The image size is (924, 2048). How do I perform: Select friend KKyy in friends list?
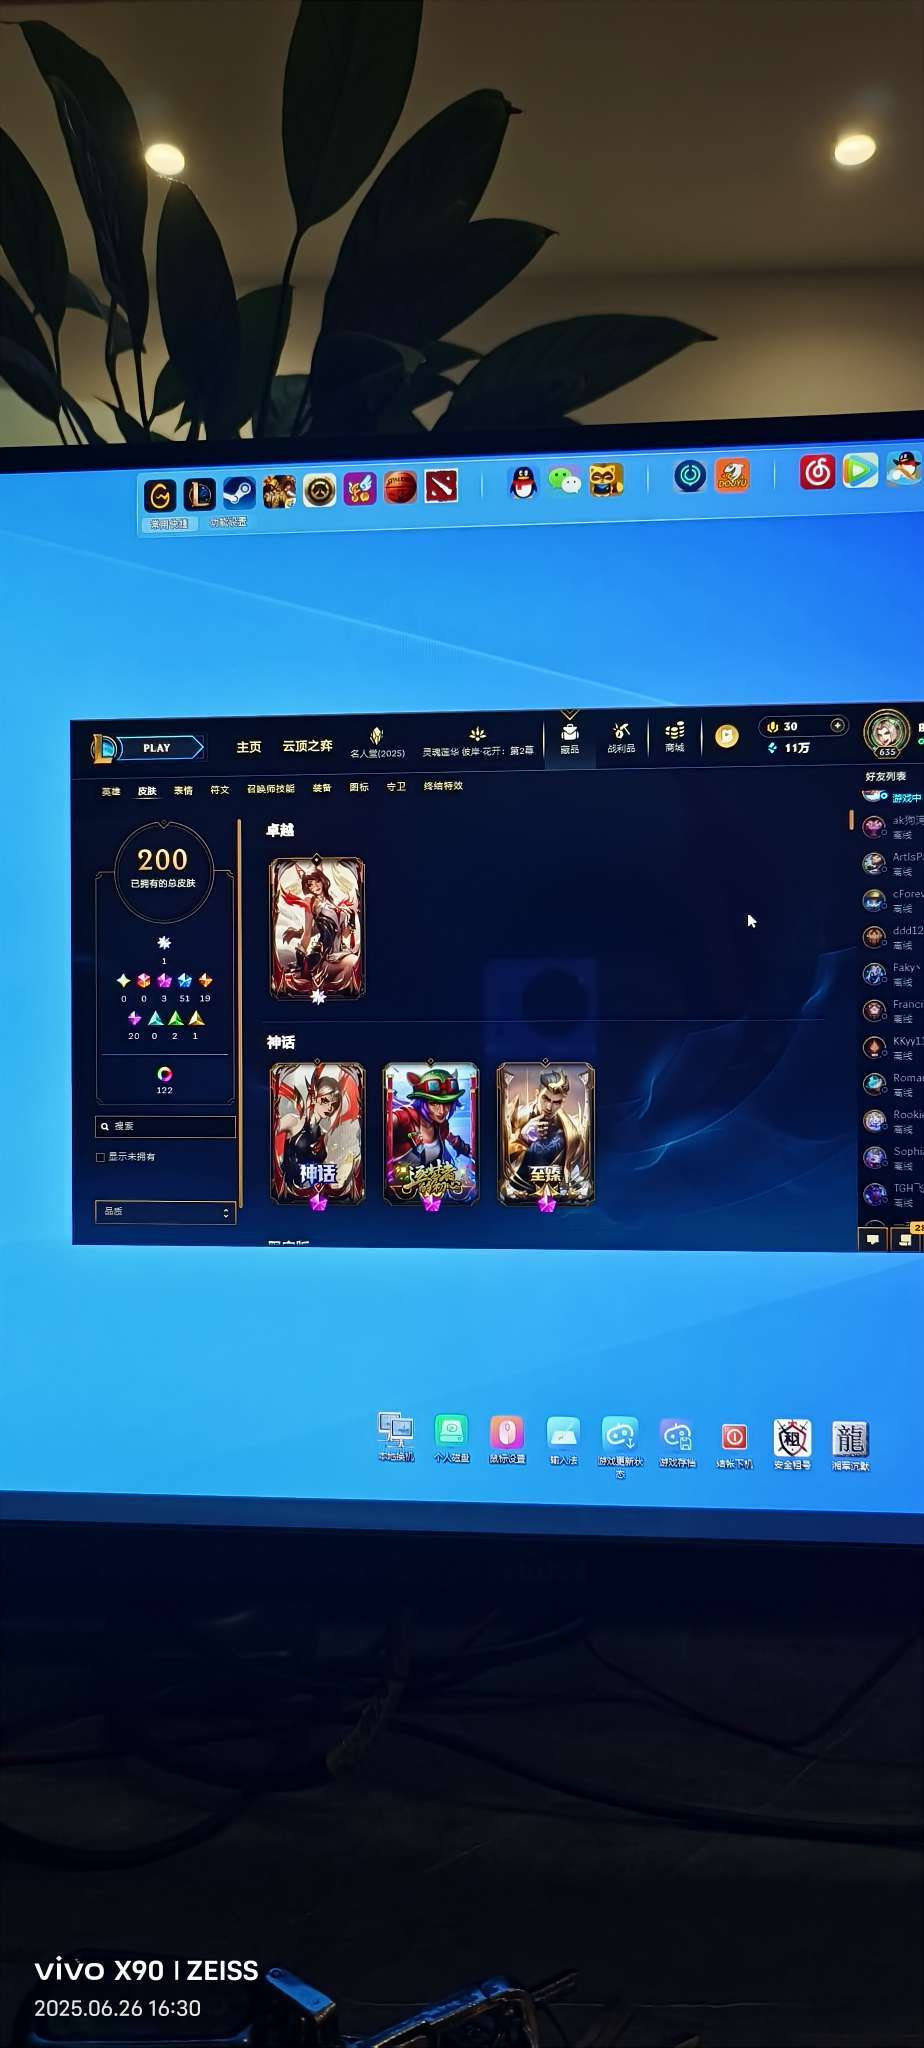pyautogui.click(x=893, y=1047)
